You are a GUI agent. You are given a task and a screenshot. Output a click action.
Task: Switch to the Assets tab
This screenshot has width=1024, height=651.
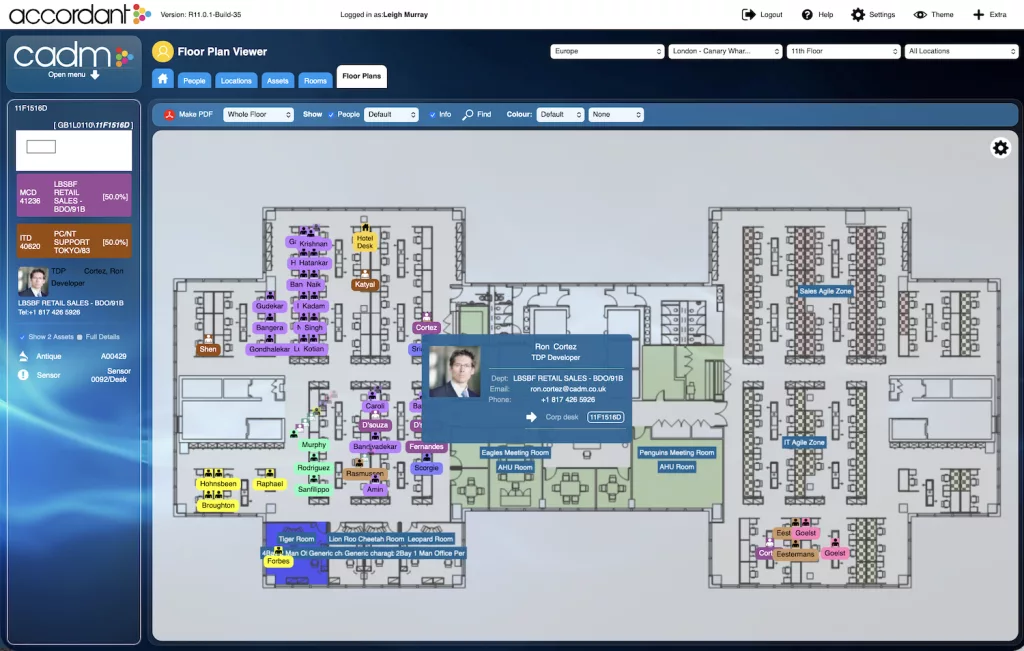278,80
